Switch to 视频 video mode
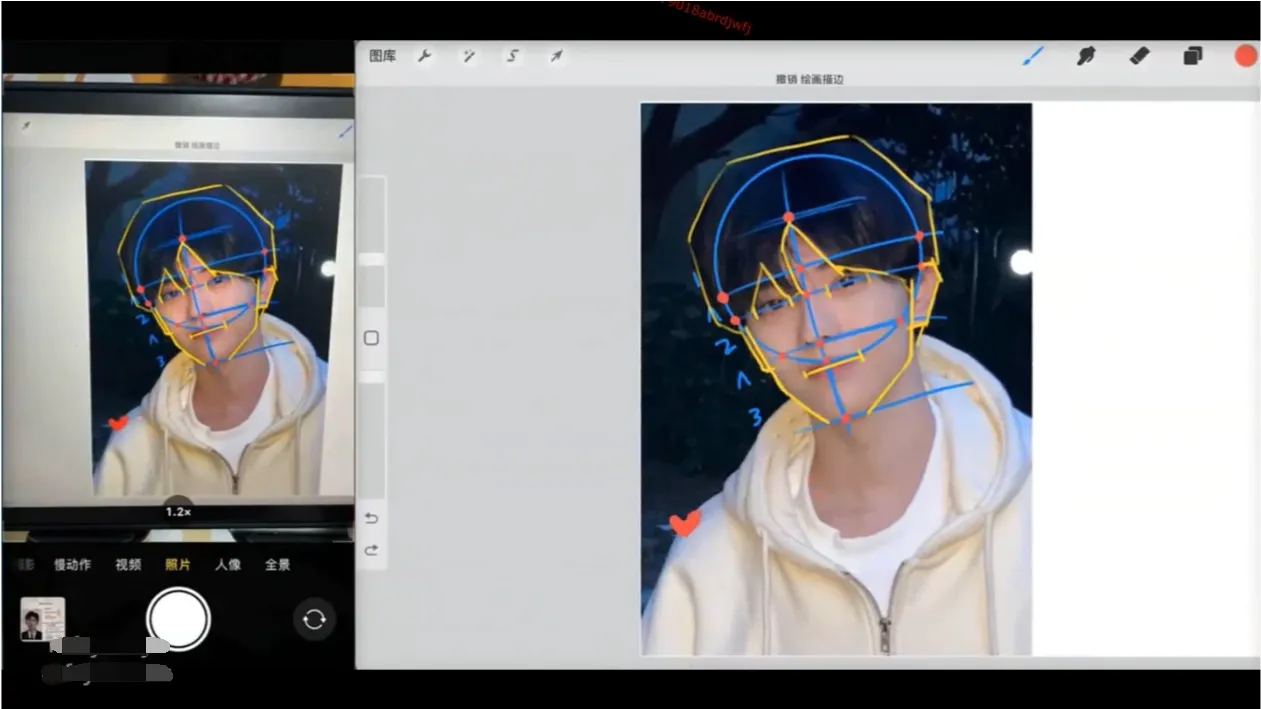The width and height of the screenshot is (1261, 709). pos(128,564)
